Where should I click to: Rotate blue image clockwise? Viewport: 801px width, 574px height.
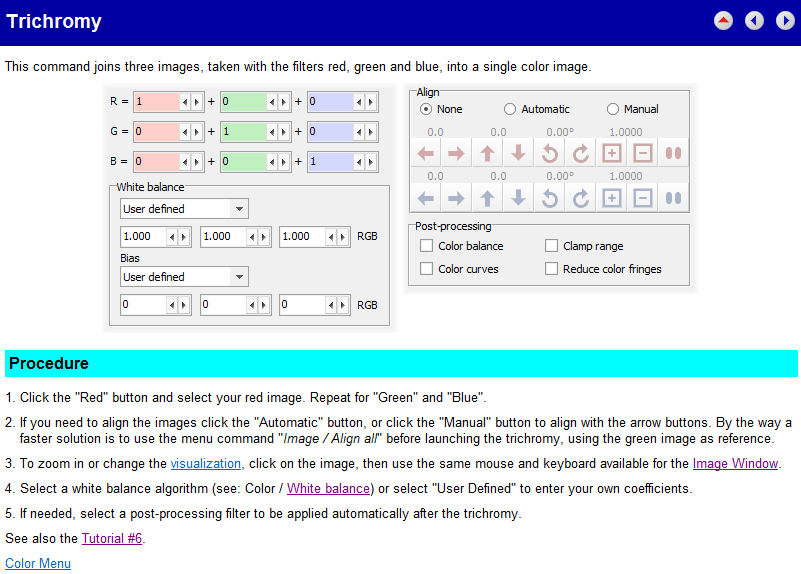tap(580, 198)
